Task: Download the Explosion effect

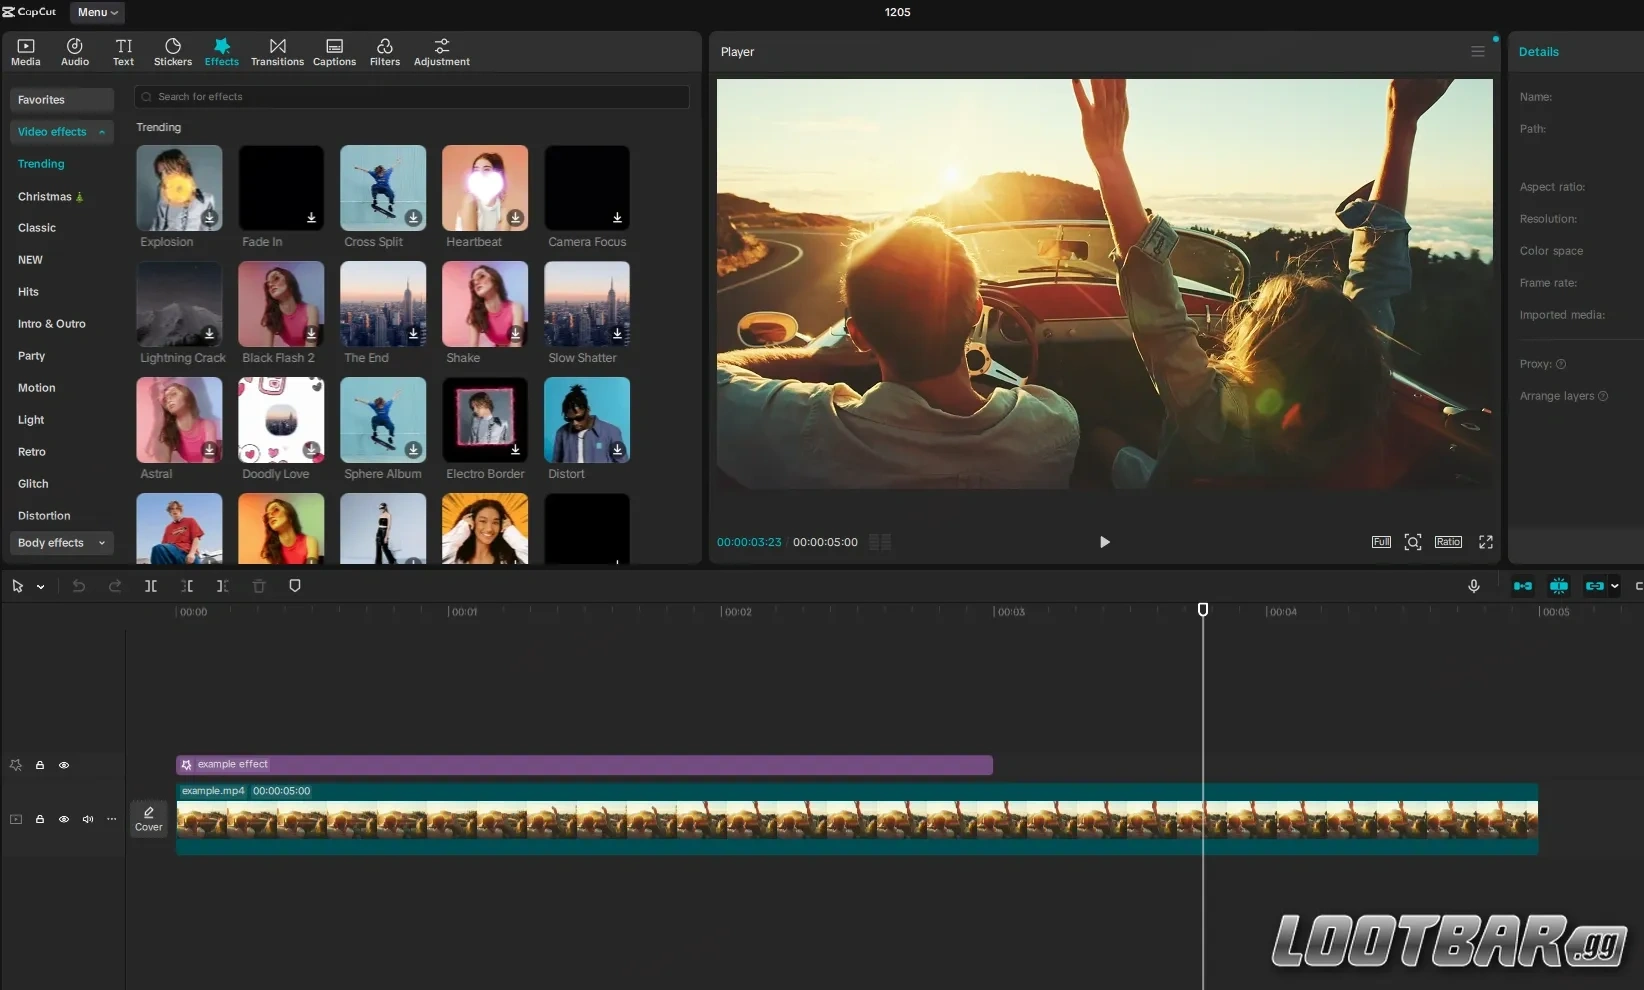Action: coord(209,218)
